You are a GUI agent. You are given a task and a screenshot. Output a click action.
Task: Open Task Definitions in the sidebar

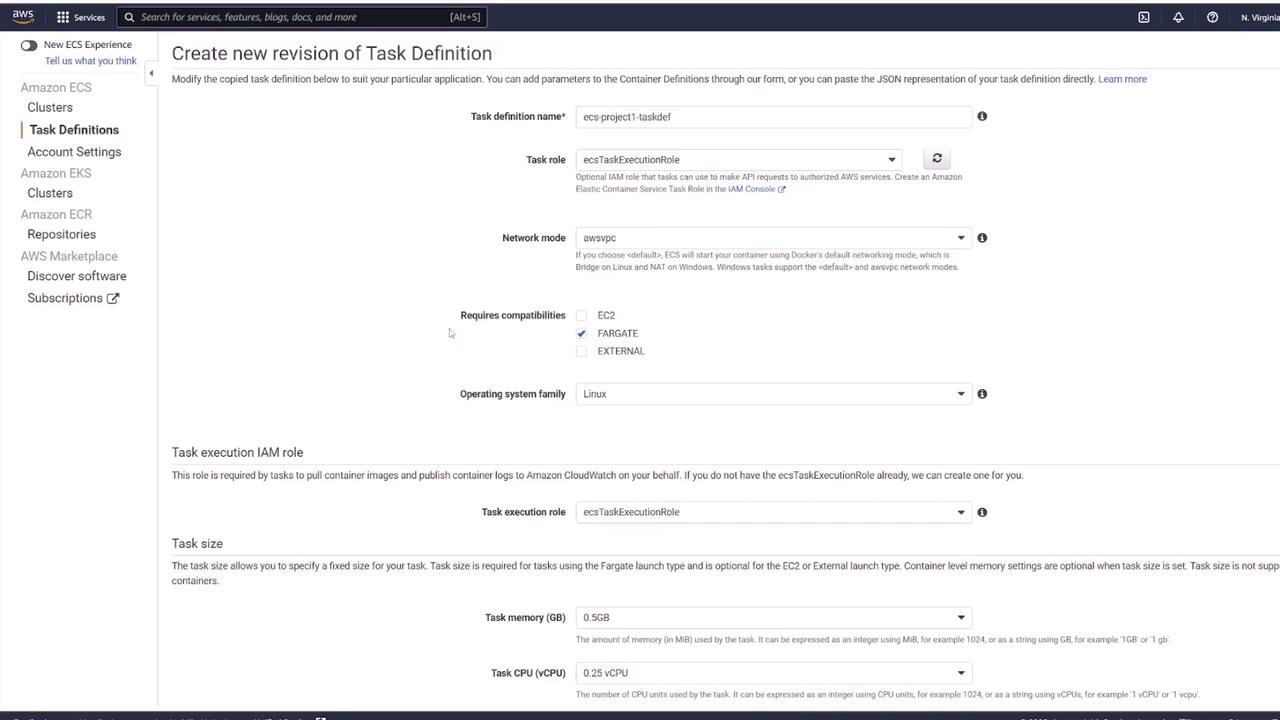(74, 130)
